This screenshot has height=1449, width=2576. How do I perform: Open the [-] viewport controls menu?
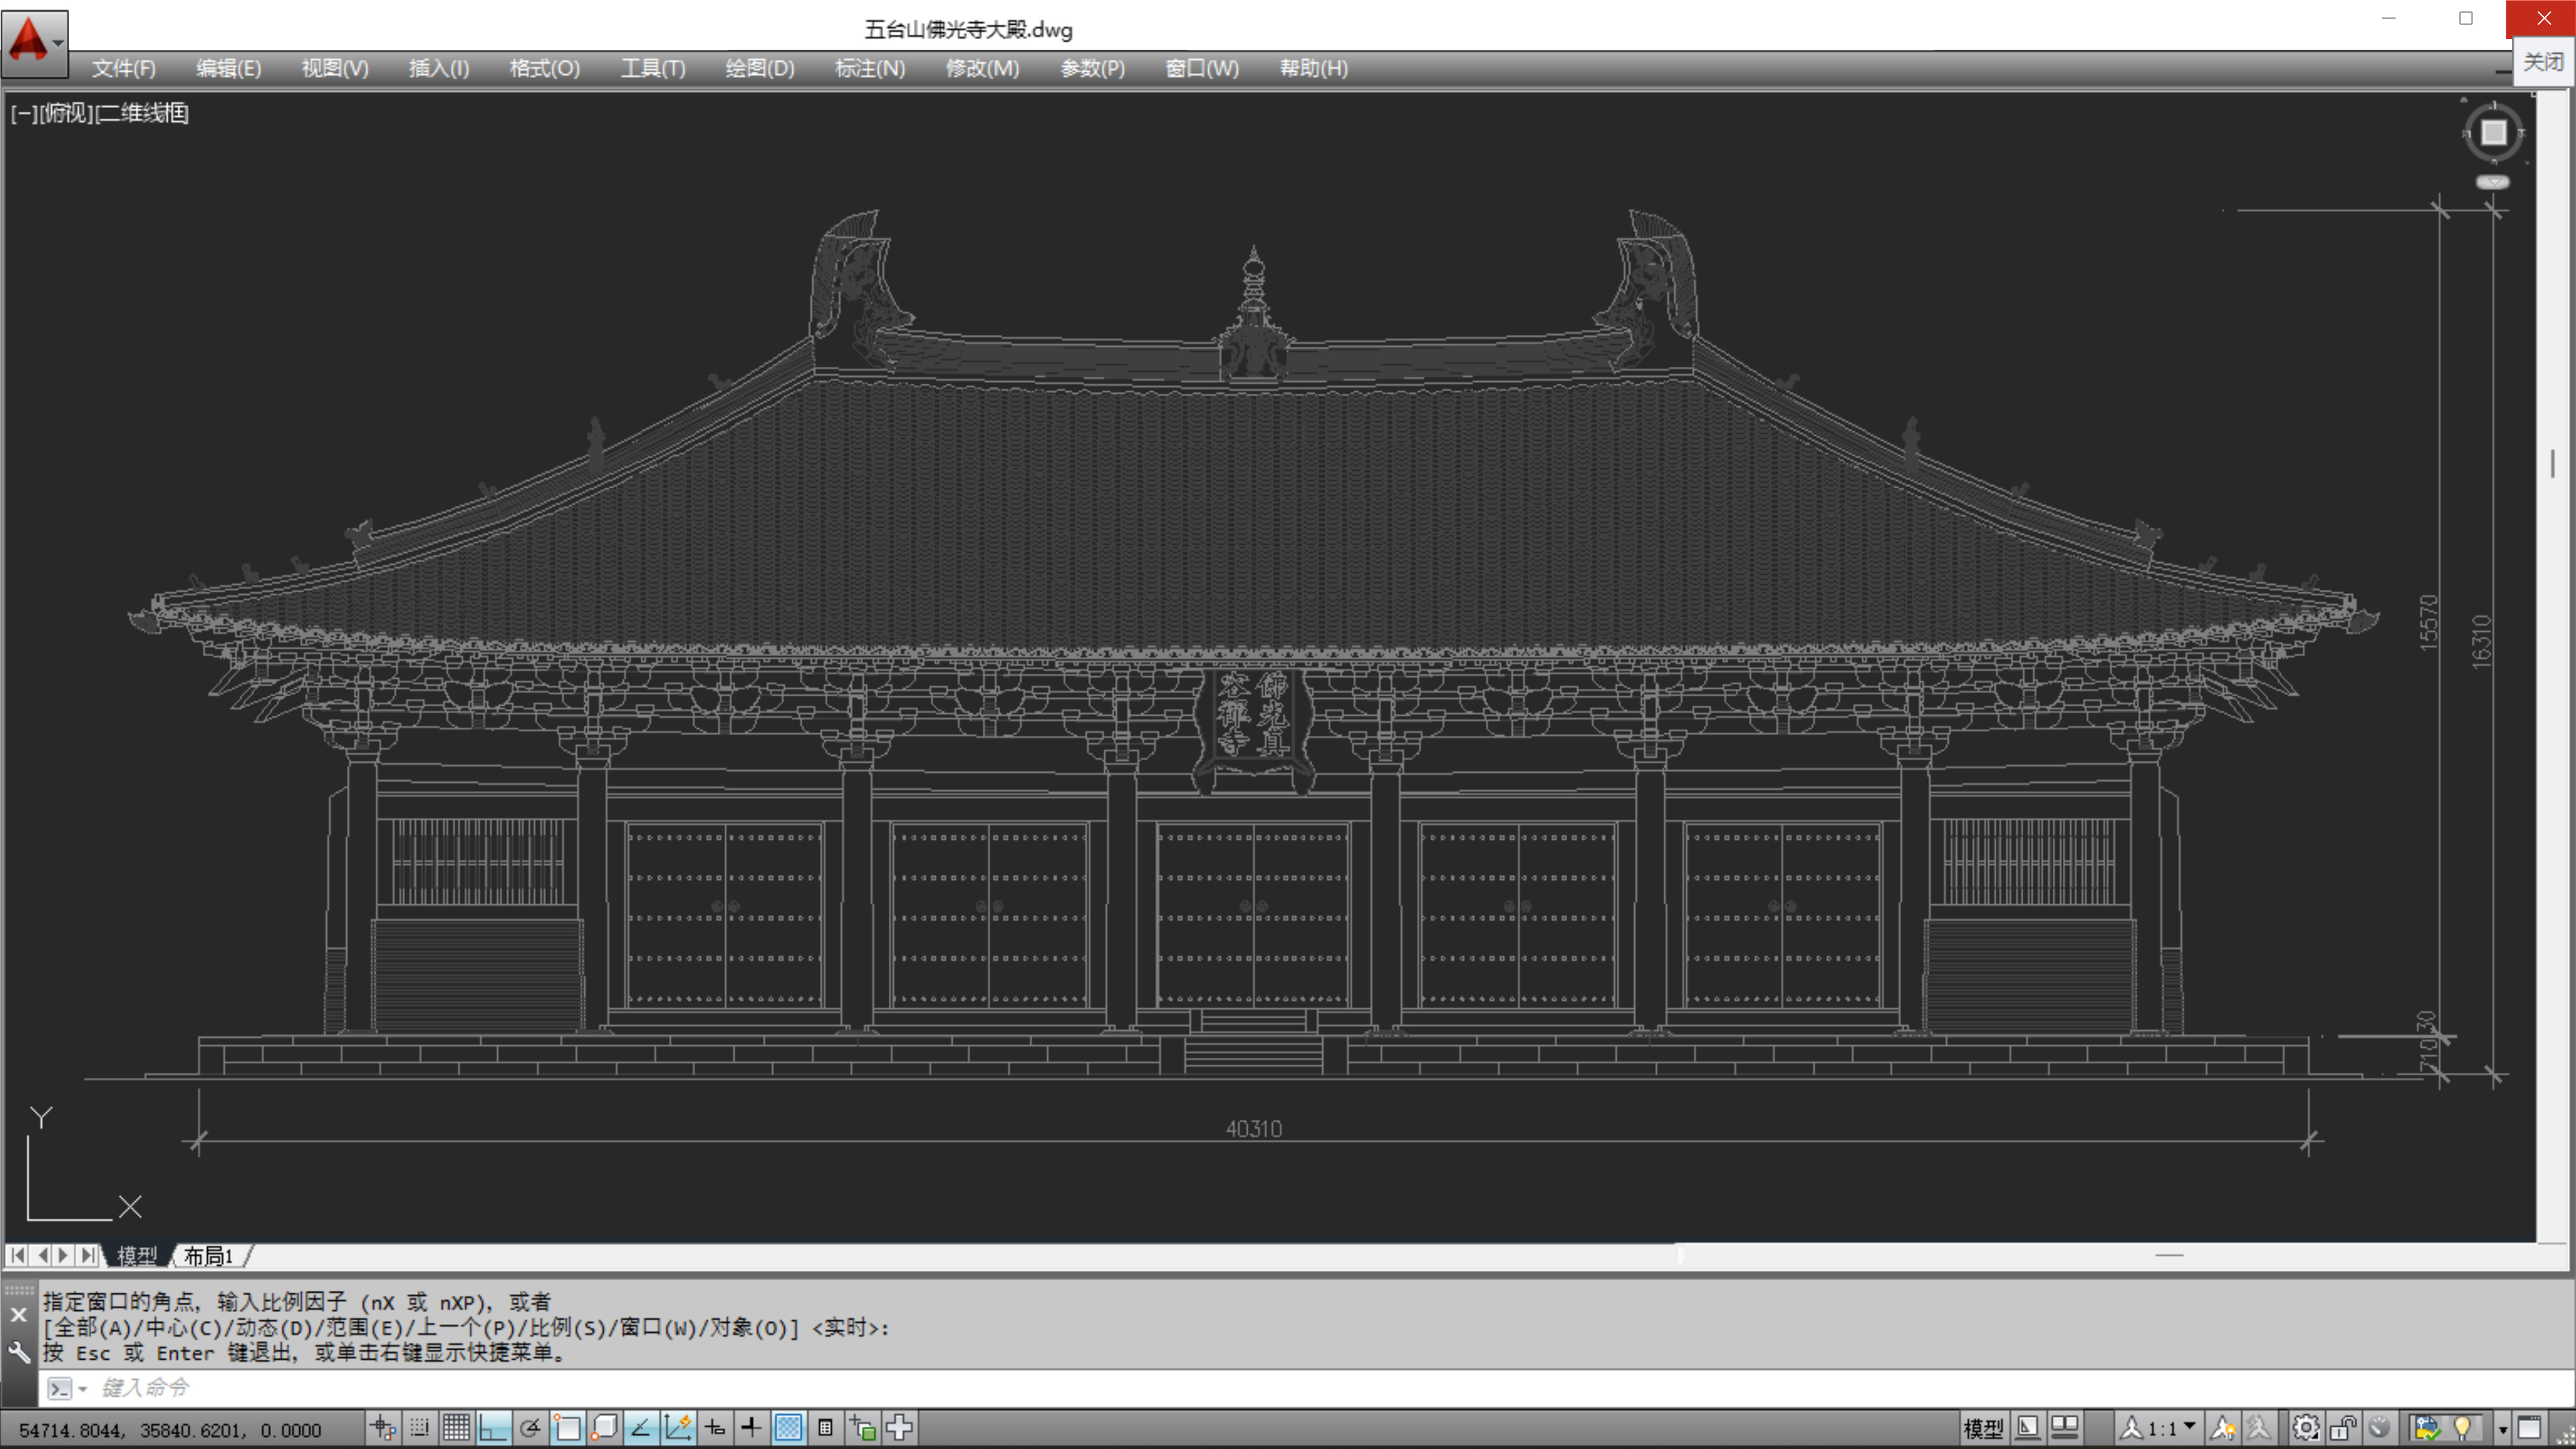[24, 113]
